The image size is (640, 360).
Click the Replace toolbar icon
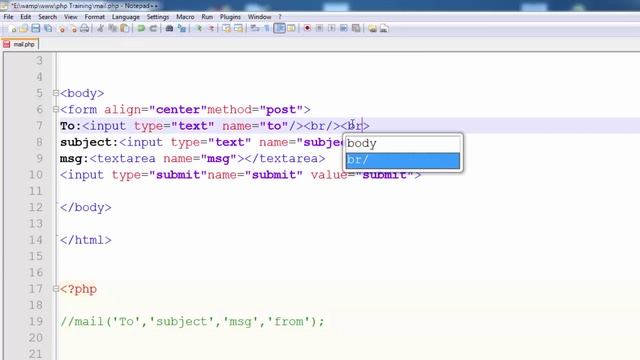point(182,28)
